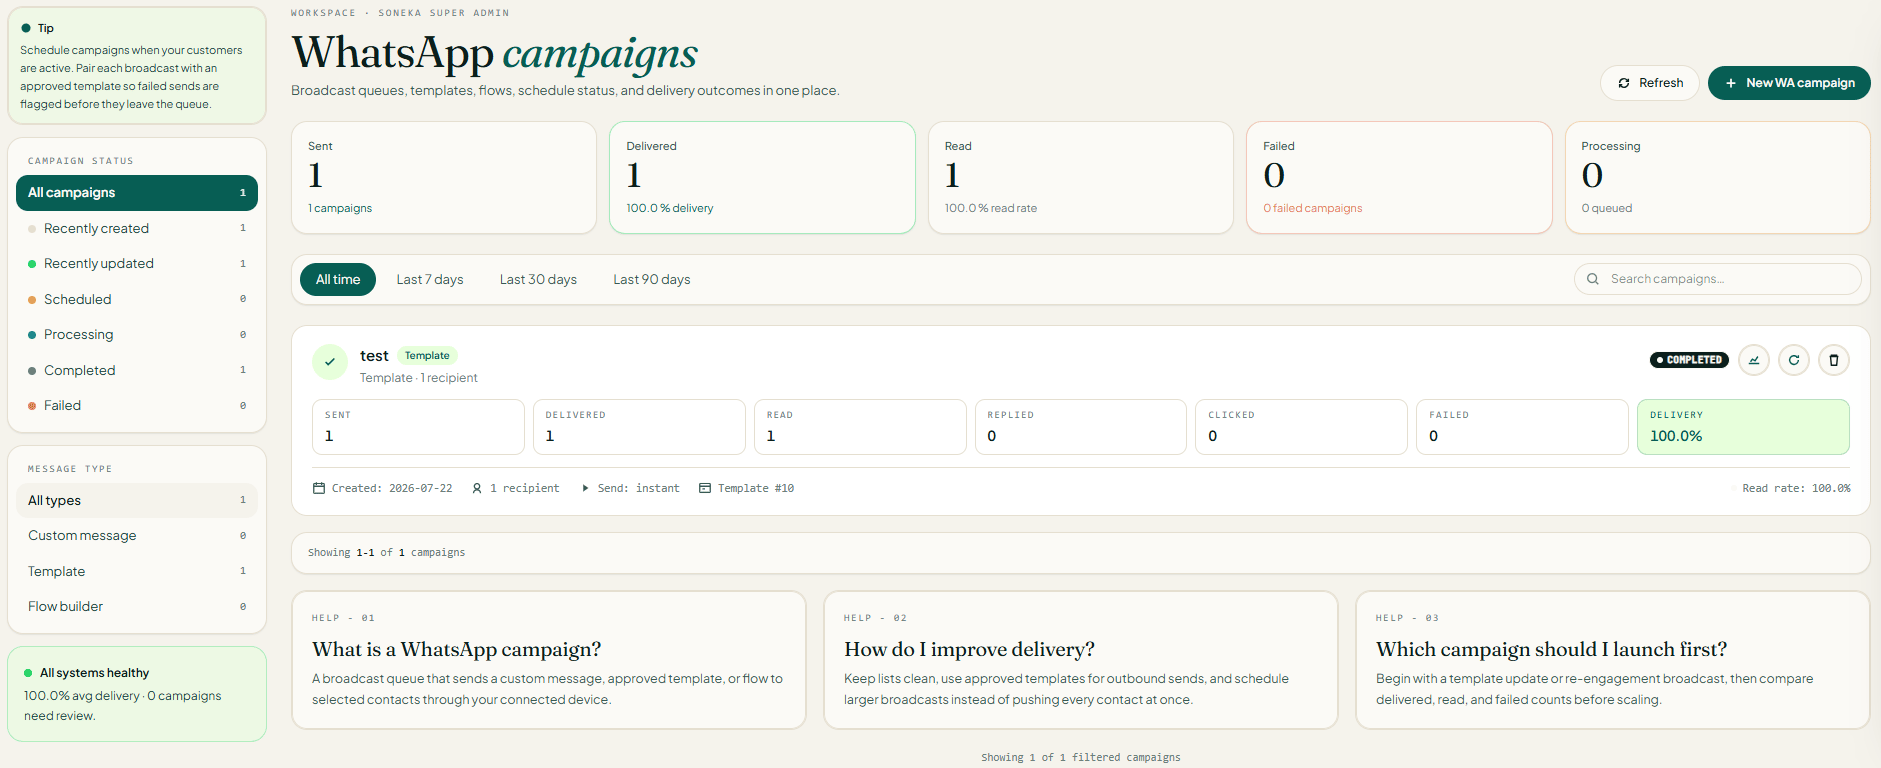Click '0 failed campaigns' text
1881x768 pixels.
[x=1312, y=208]
